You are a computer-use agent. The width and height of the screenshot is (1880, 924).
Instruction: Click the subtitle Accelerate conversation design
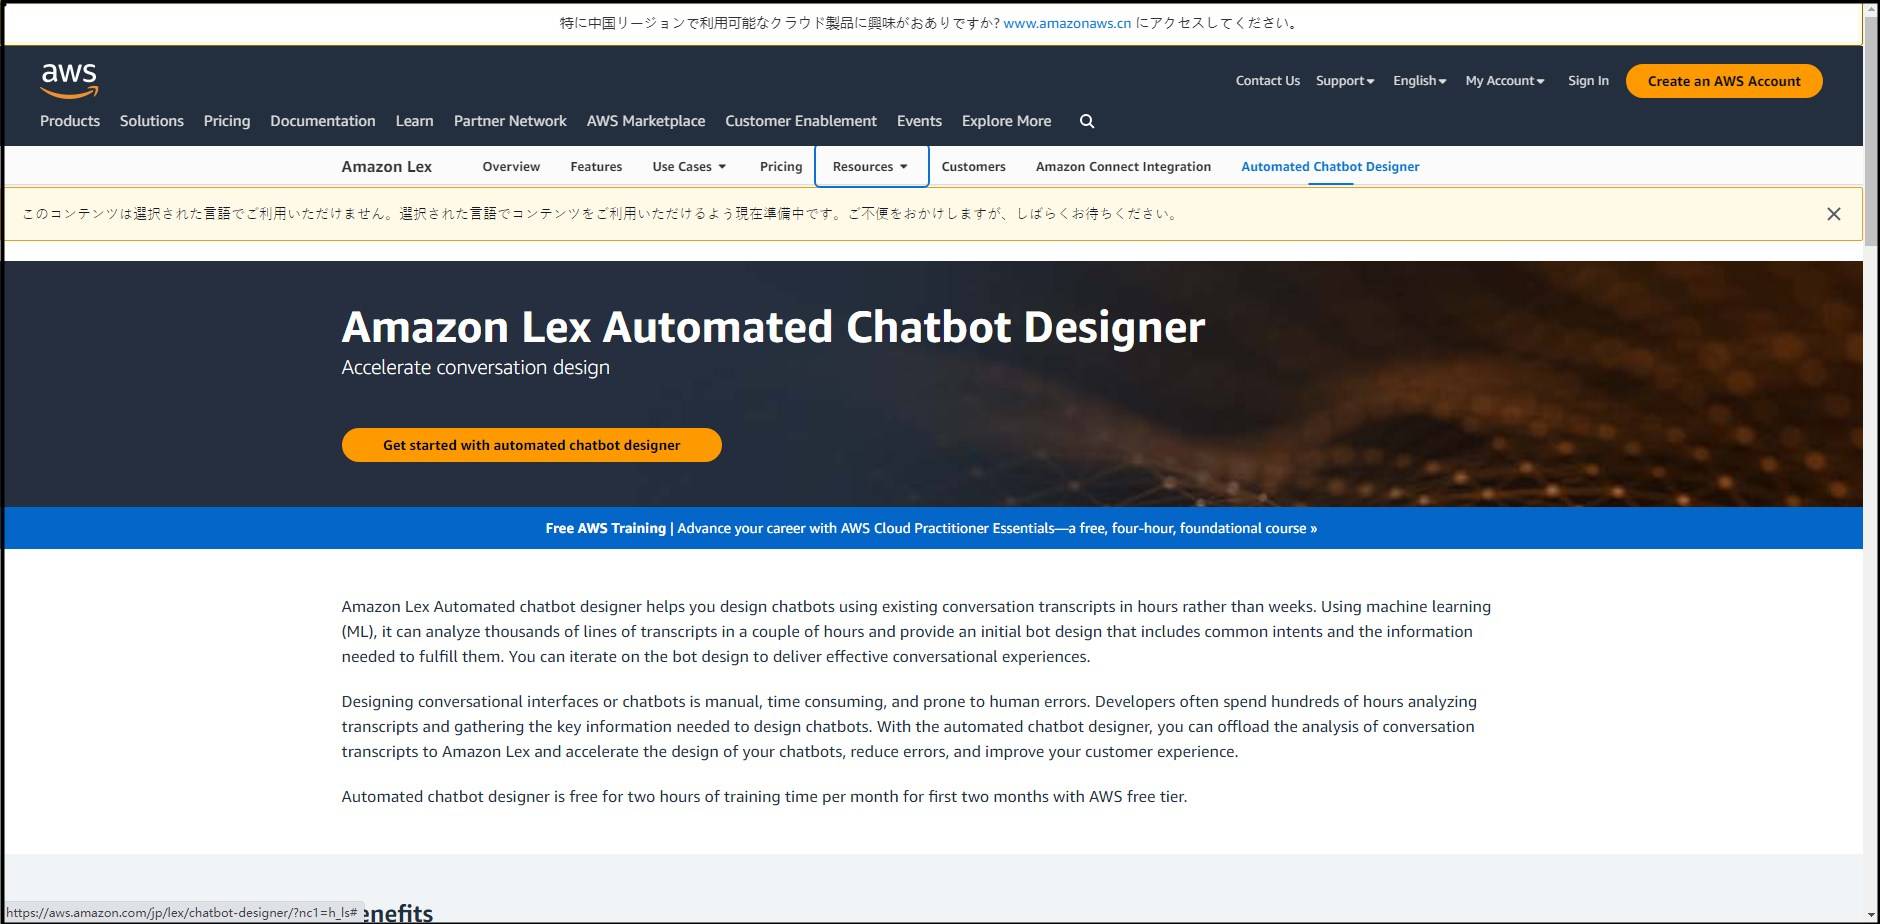pyautogui.click(x=475, y=367)
